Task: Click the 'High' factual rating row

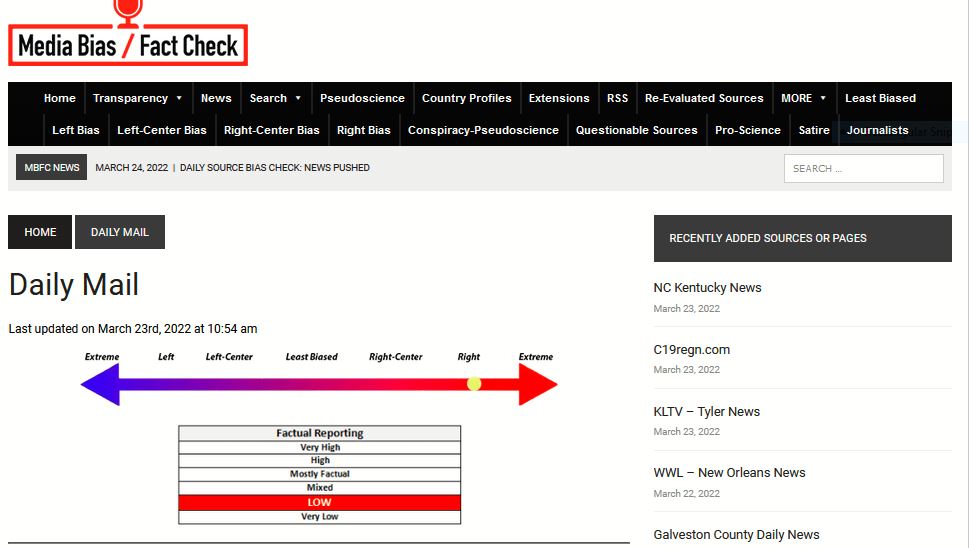Action: point(319,460)
